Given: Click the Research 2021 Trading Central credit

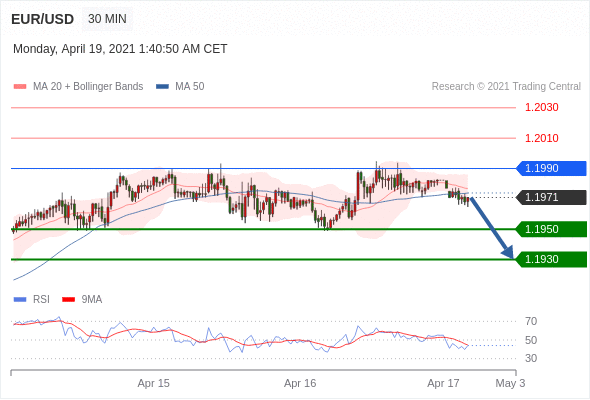Looking at the screenshot, I should (x=506, y=87).
